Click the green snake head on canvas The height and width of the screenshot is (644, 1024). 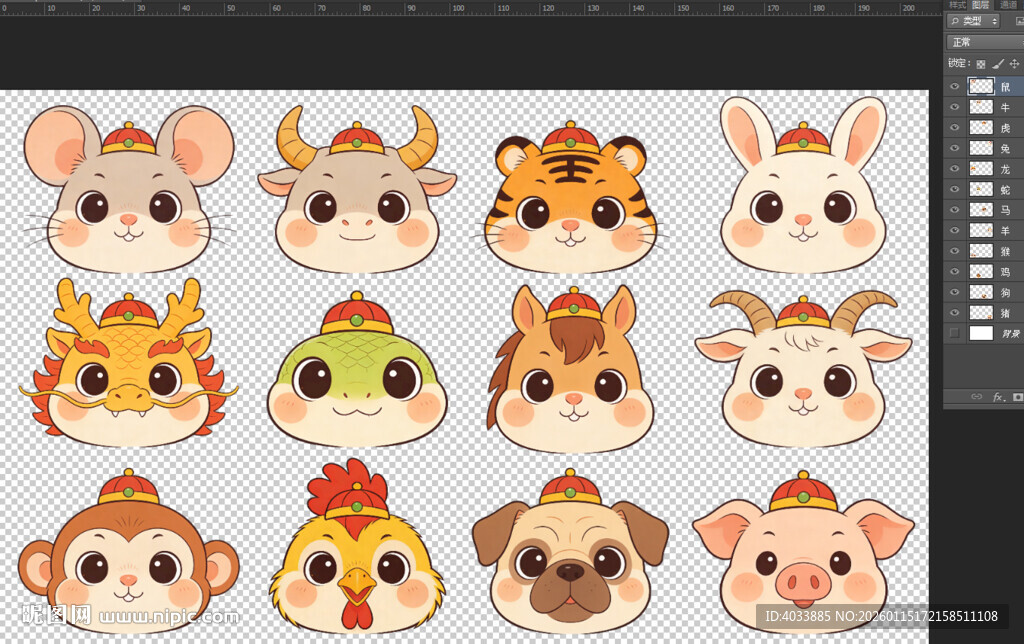point(357,369)
